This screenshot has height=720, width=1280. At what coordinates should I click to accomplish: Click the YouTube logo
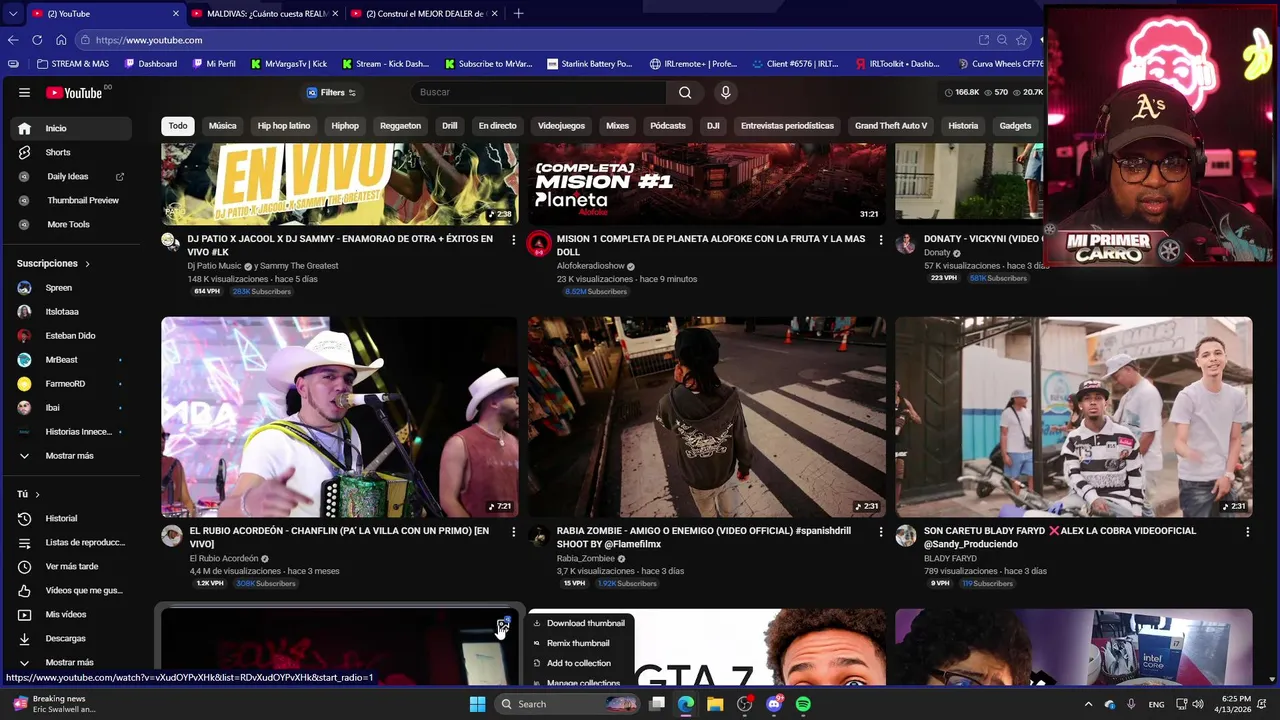75,93
